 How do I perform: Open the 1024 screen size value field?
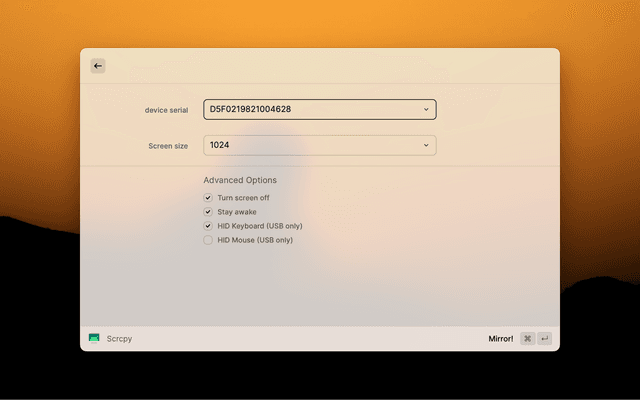point(310,145)
